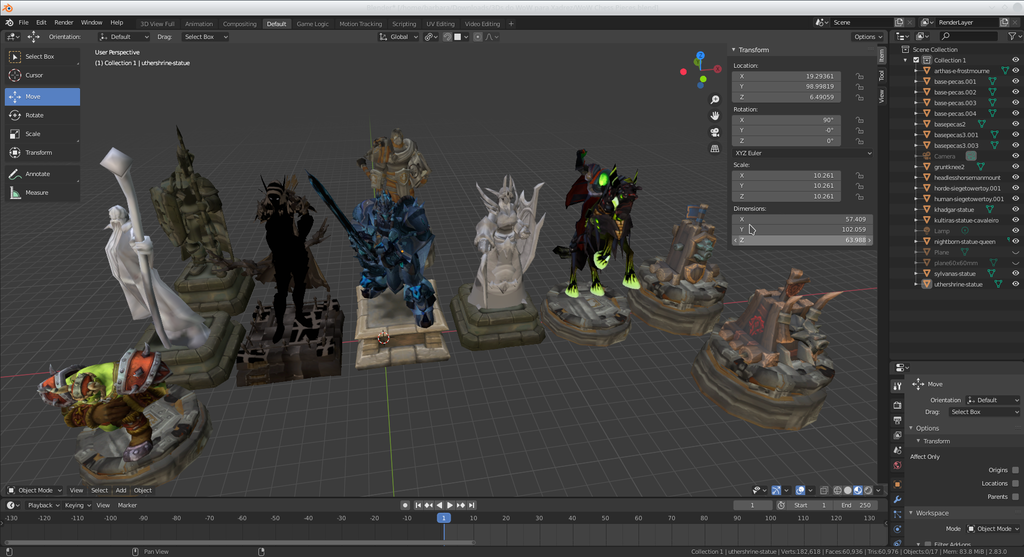
Task: Click the Options button in viewport header
Action: 867,37
